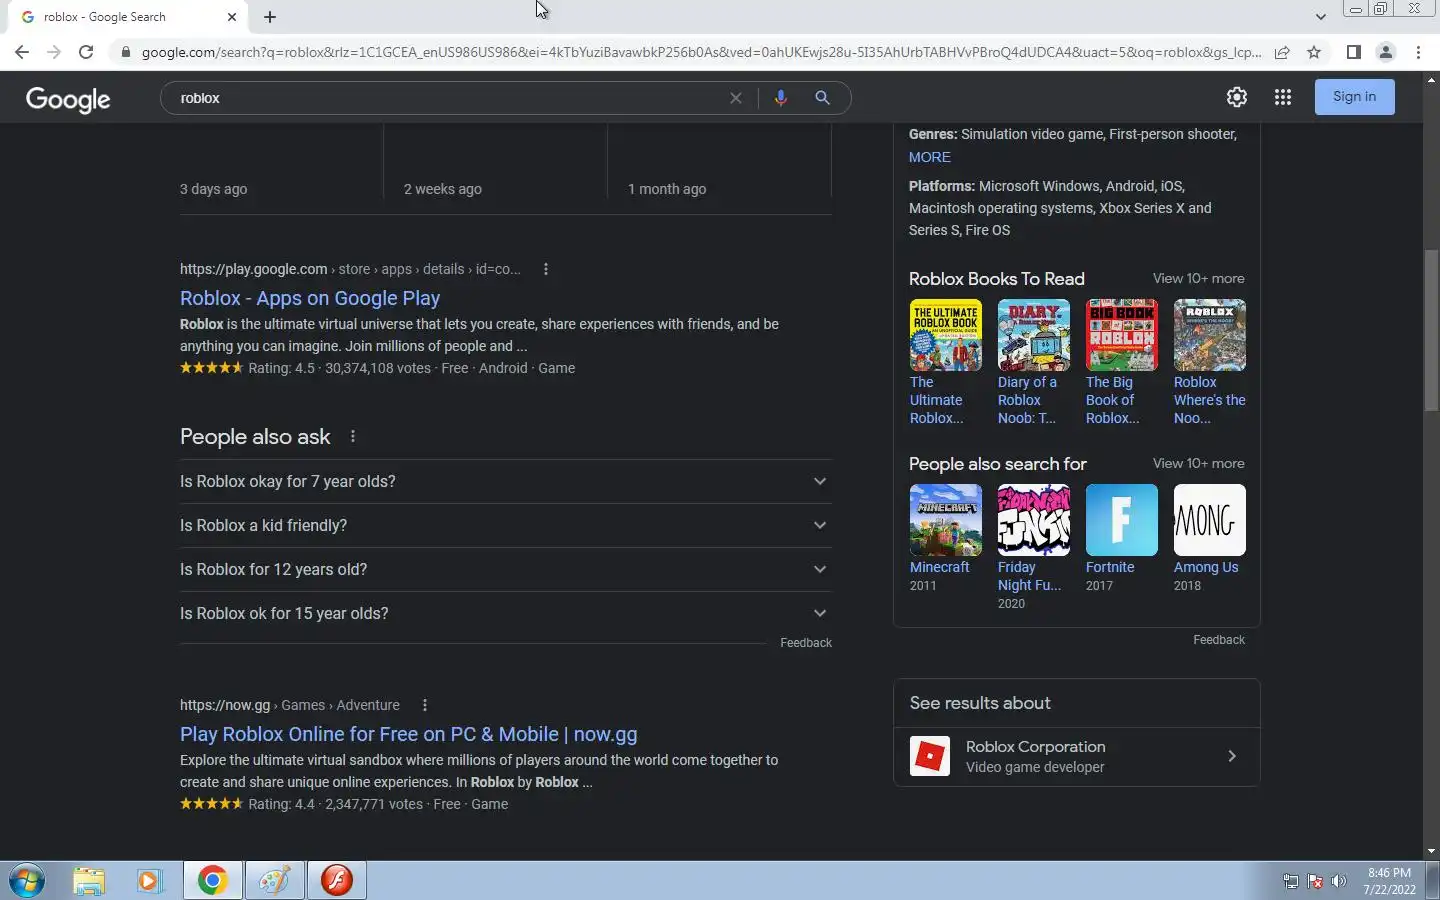Open 'Play Roblox Online for Free' now.gg link
The width and height of the screenshot is (1440, 900).
coord(408,734)
